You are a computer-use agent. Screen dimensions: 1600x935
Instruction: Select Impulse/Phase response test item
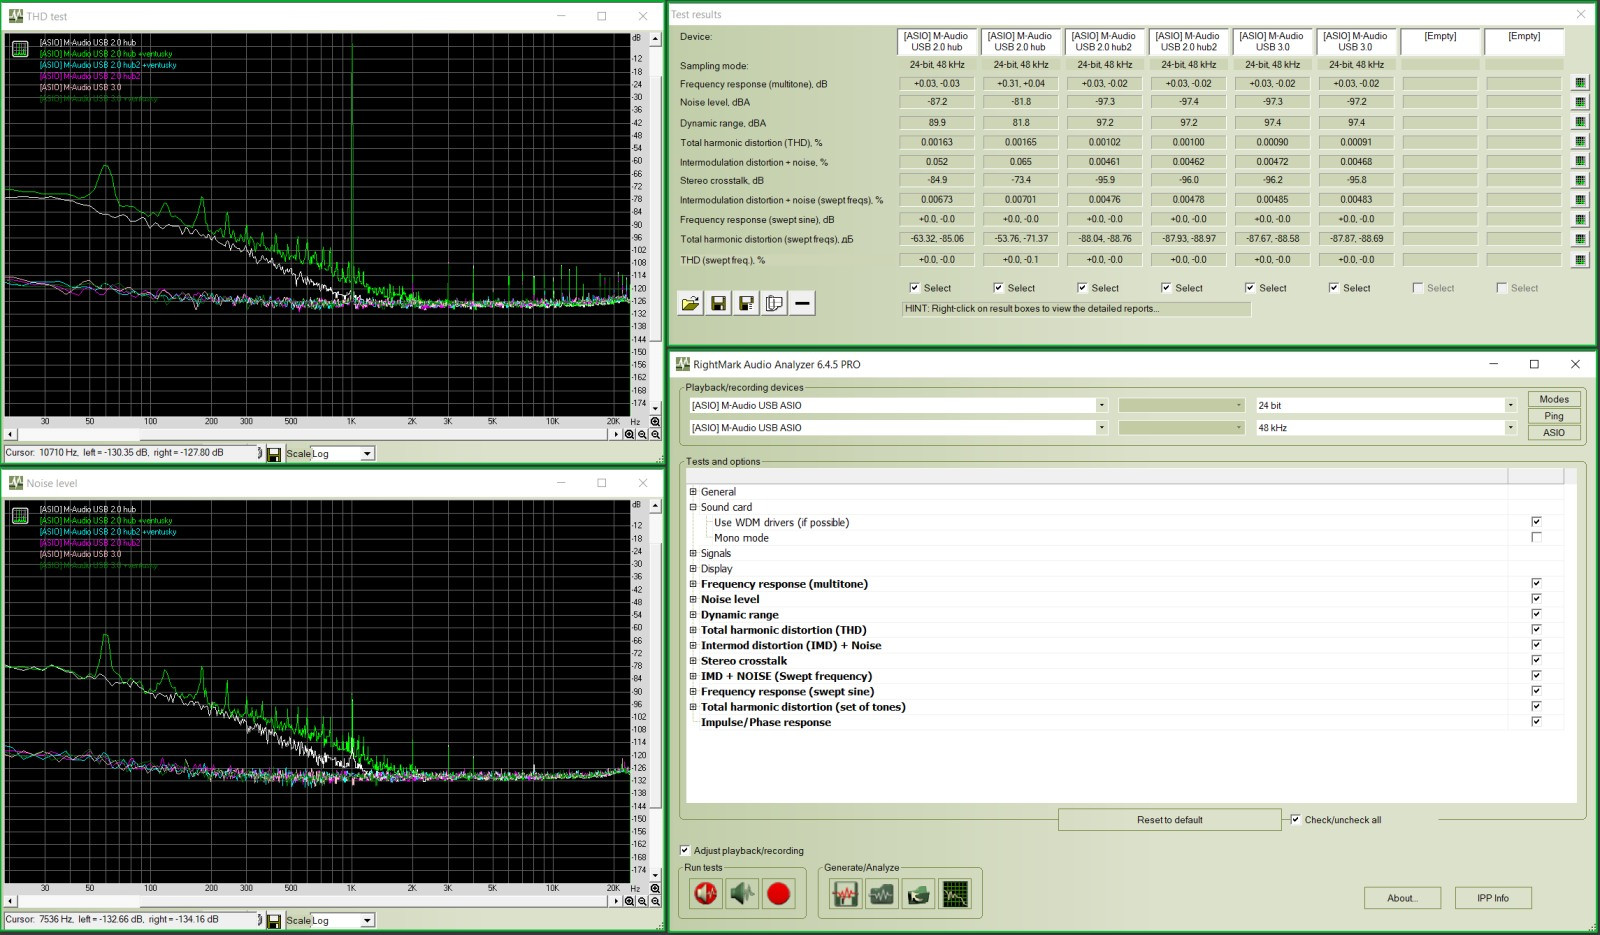pyautogui.click(x=765, y=723)
